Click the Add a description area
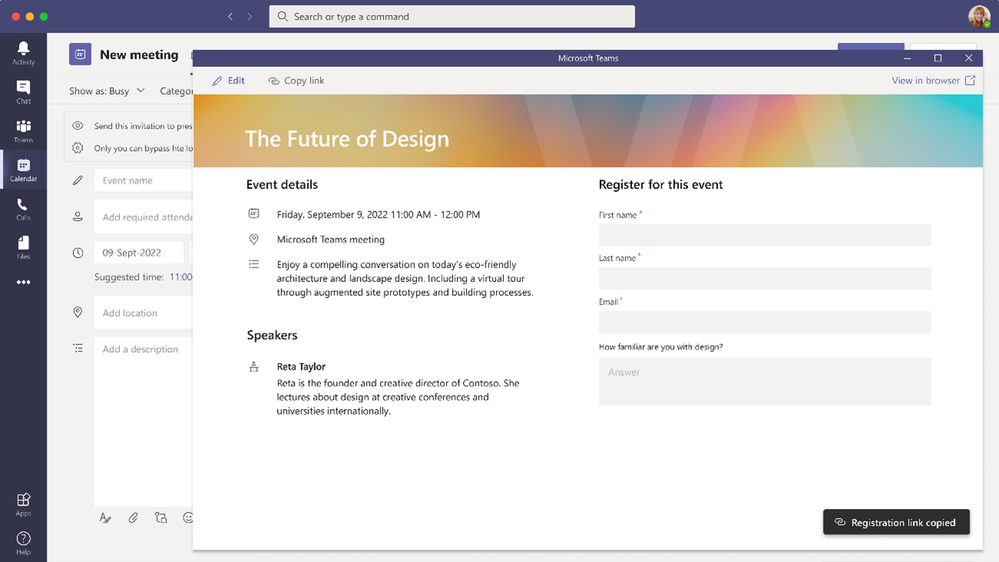Image resolution: width=999 pixels, height=562 pixels. (143, 421)
